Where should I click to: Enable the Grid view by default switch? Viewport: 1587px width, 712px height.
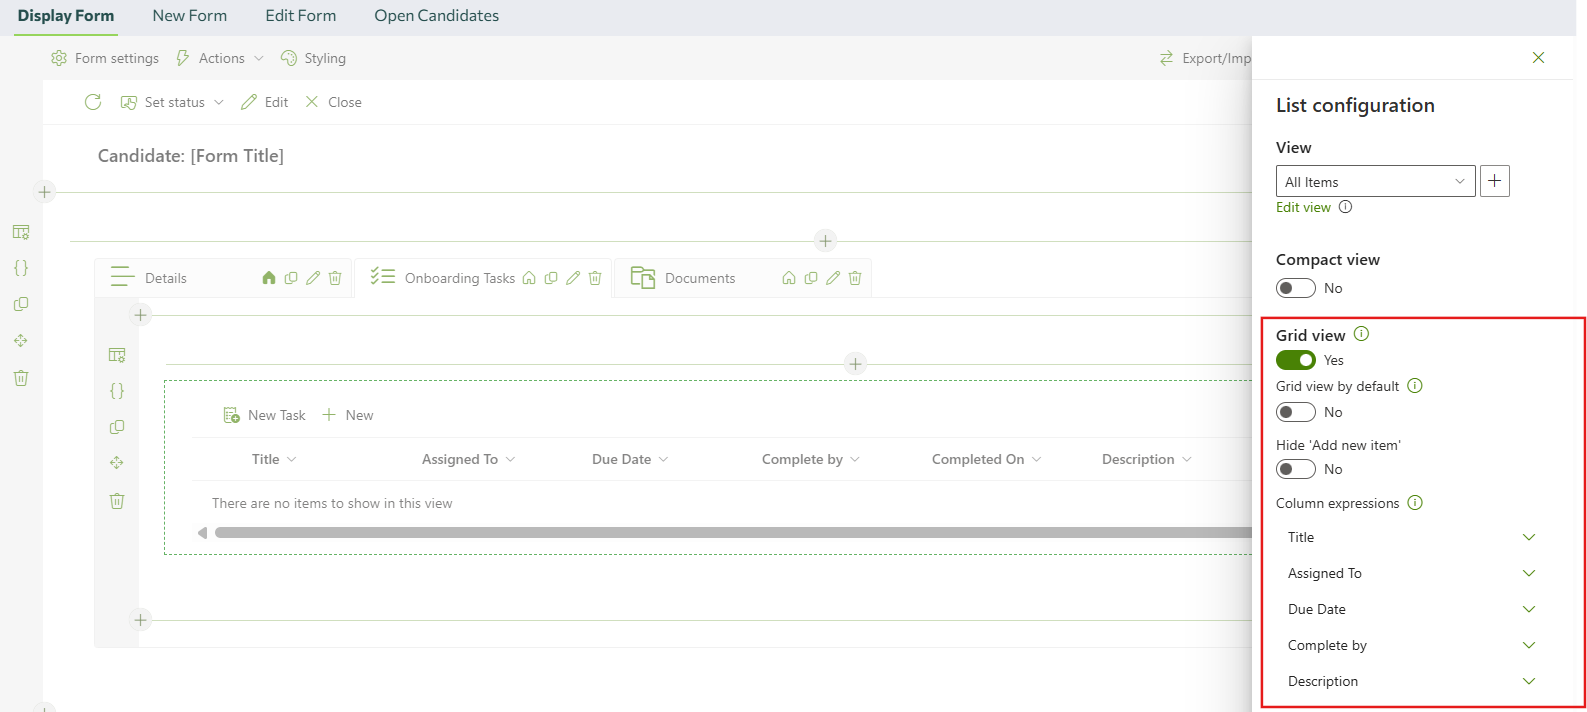pyautogui.click(x=1296, y=412)
